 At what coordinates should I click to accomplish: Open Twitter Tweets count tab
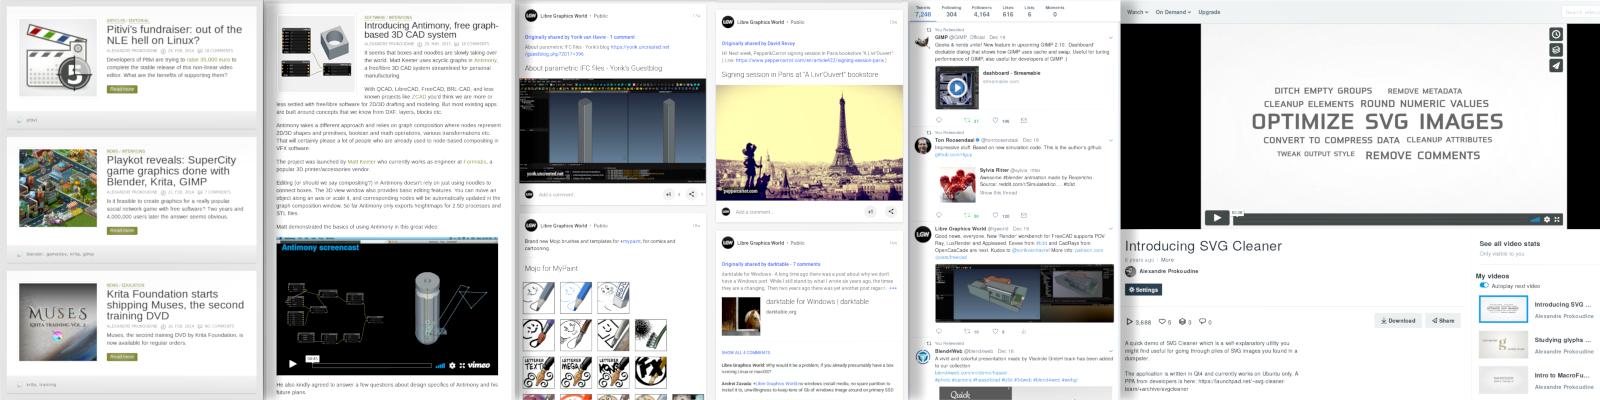tap(922, 12)
